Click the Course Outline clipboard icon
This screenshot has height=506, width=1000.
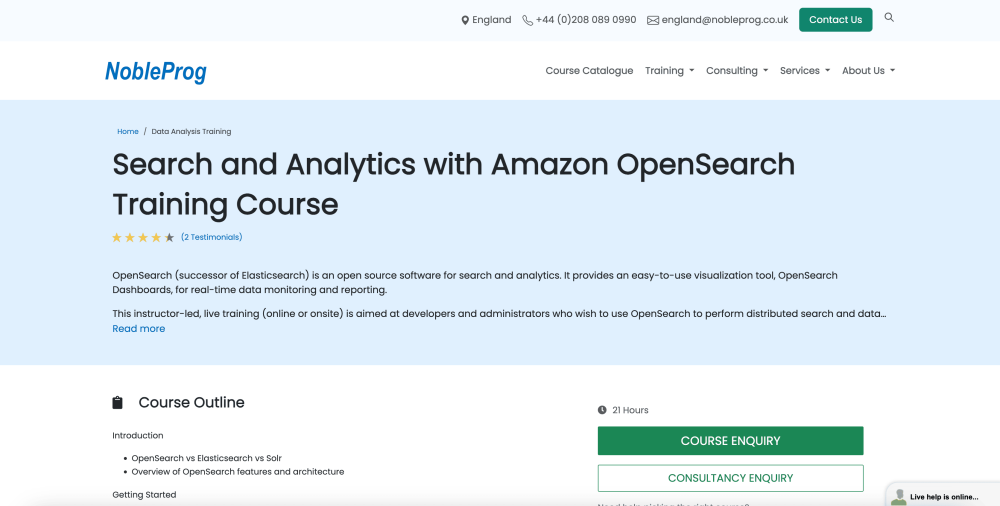tap(118, 403)
